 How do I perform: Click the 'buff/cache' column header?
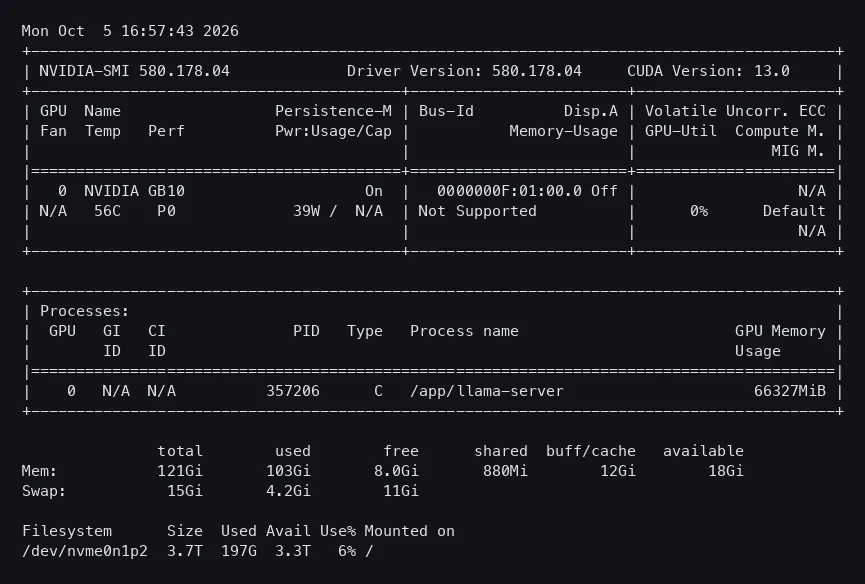coord(591,451)
